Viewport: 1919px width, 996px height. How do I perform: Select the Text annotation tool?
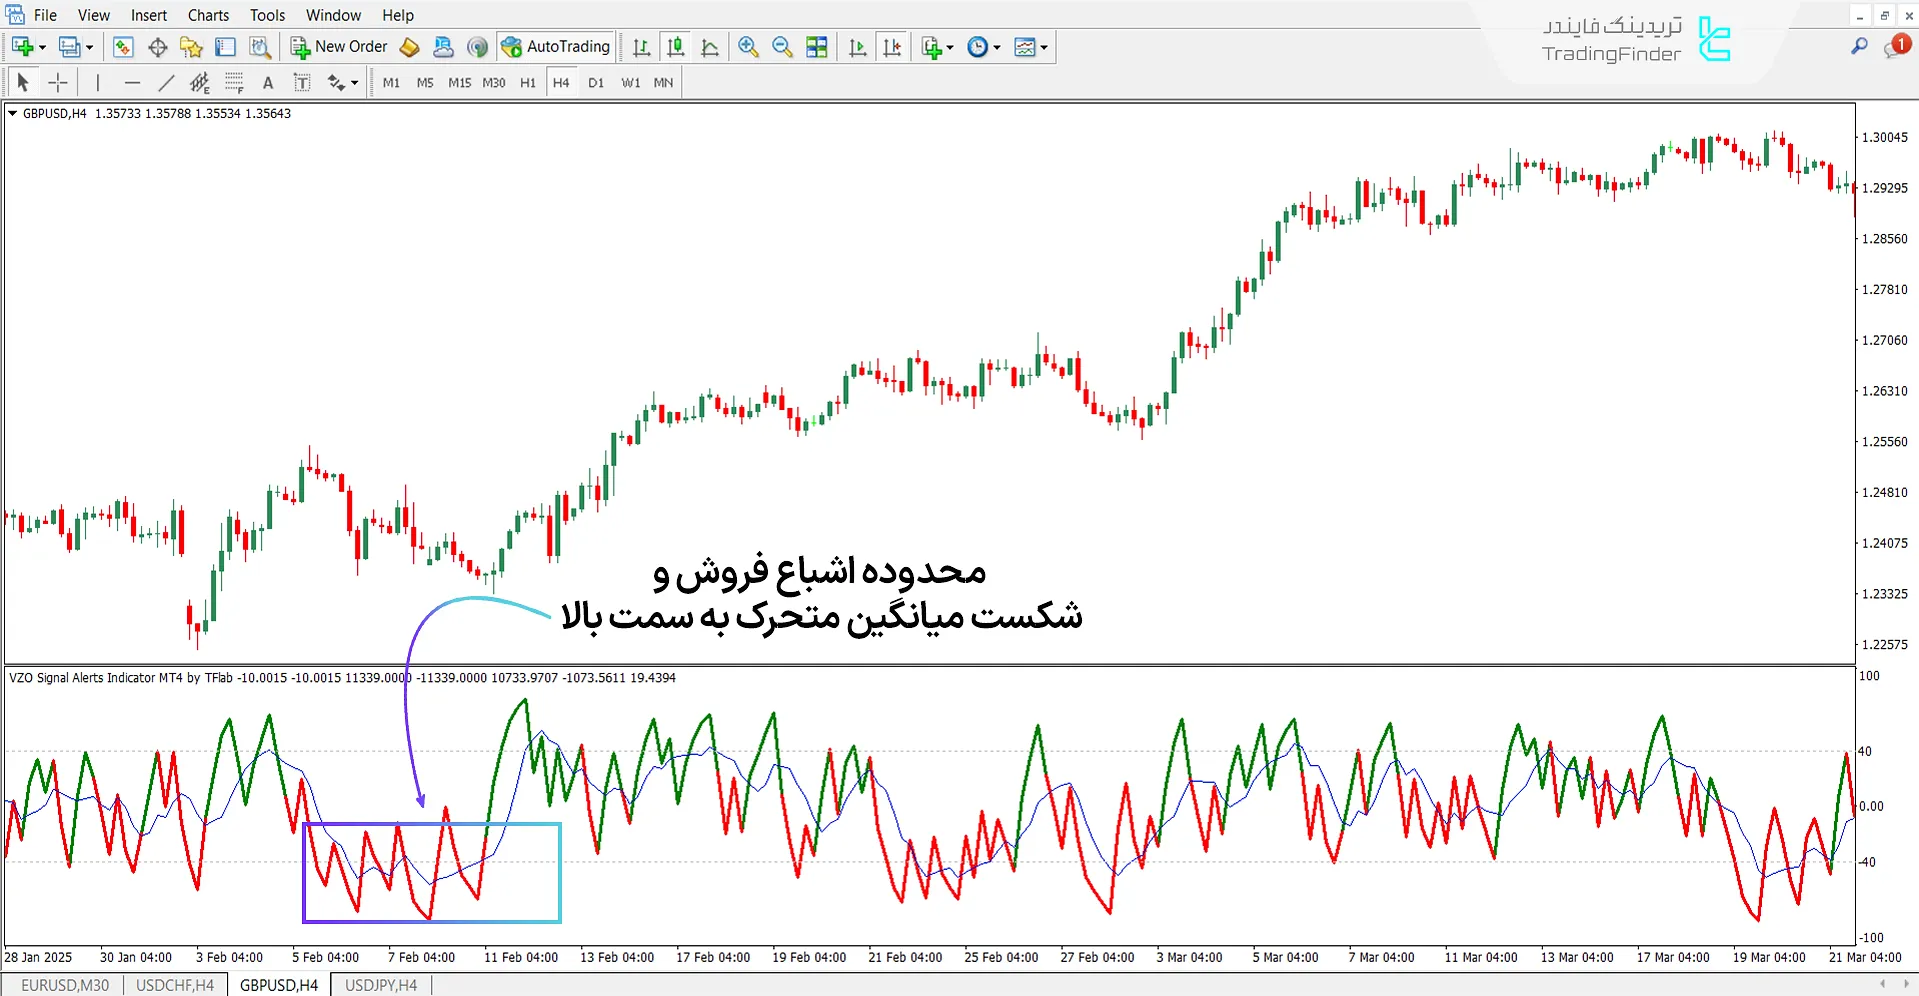coord(267,82)
